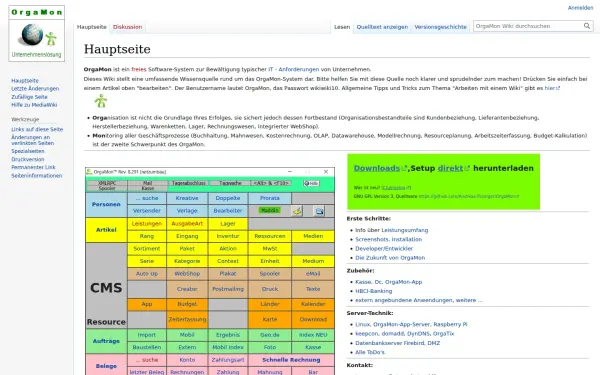Open Hilfe zu MediaWiki
This screenshot has height=375, width=600.
pos(34,105)
